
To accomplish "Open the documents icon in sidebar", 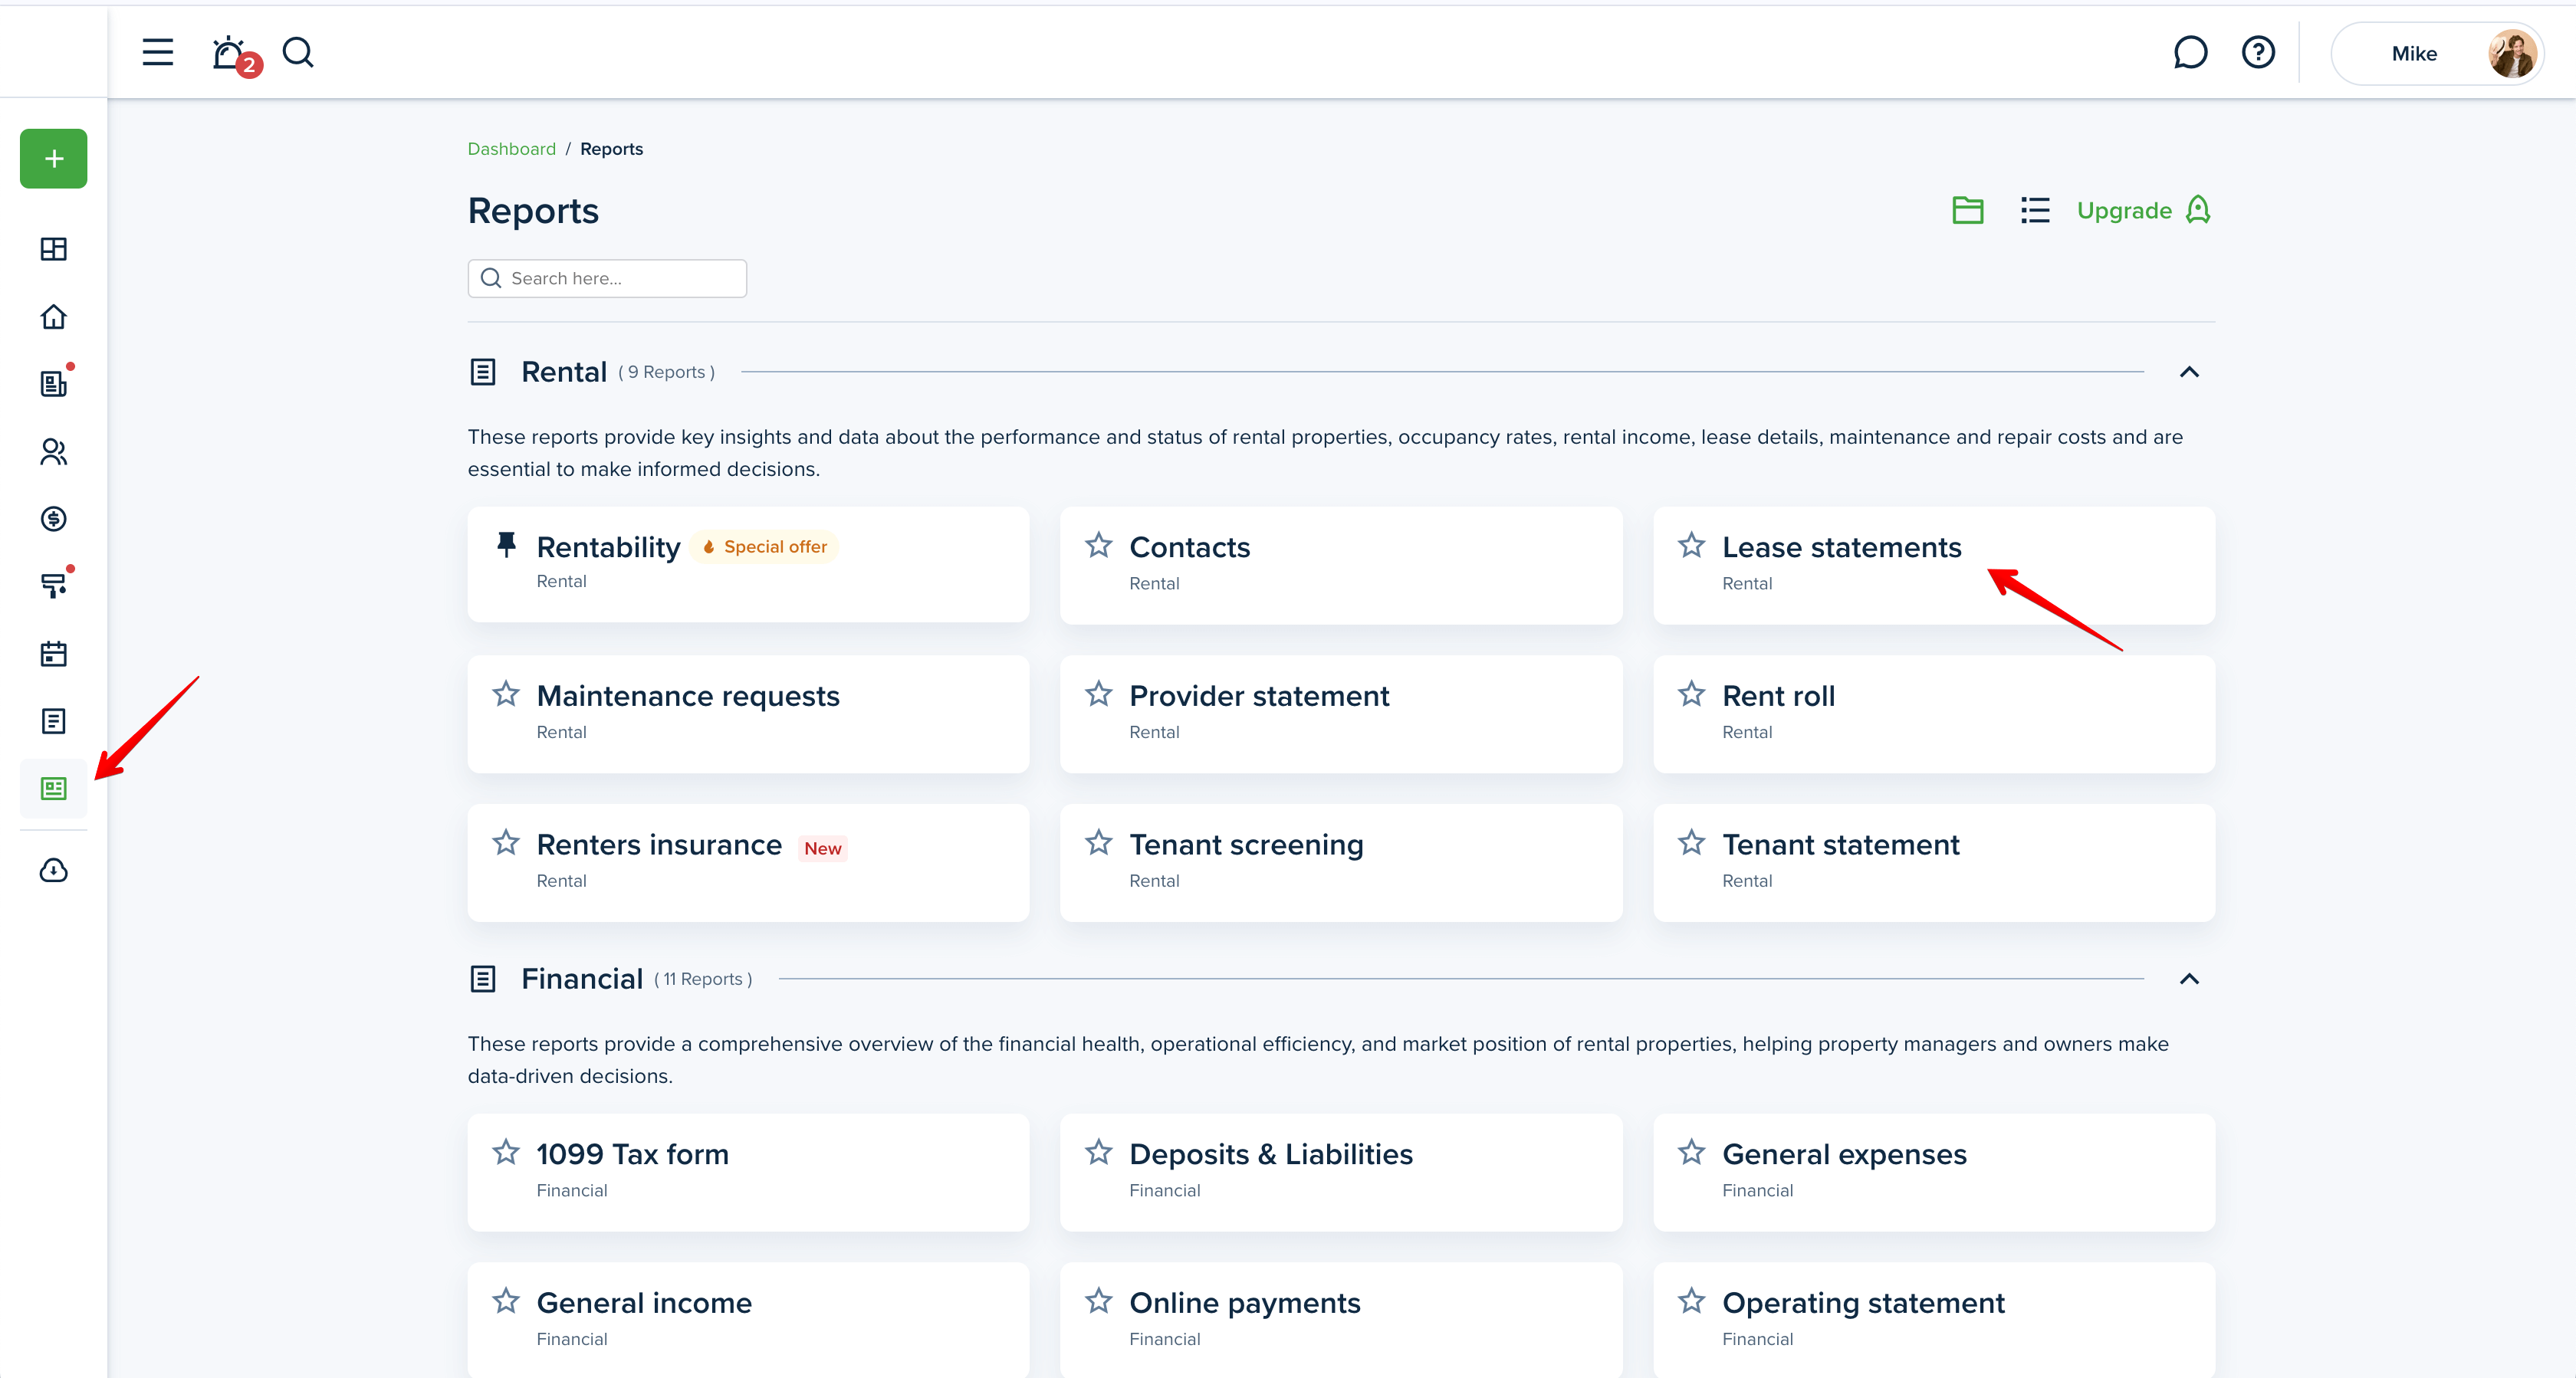I will coord(54,721).
